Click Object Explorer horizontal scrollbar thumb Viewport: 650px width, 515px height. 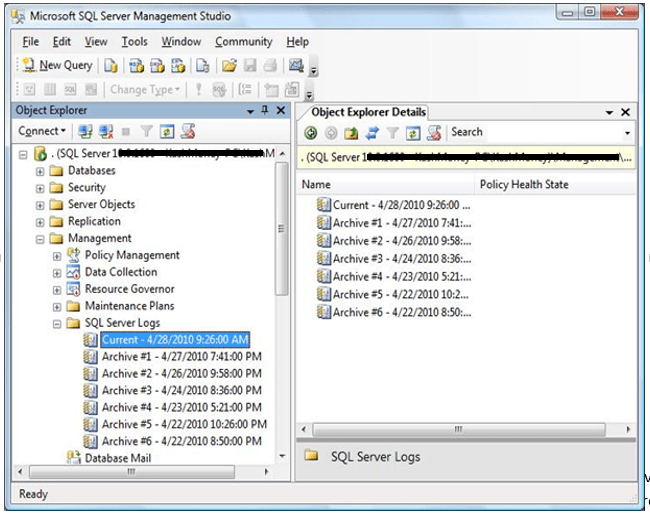coord(132,472)
